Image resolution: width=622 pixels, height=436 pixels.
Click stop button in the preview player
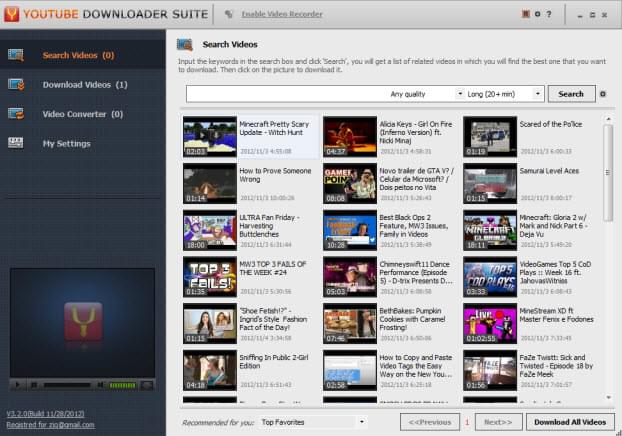click(34, 385)
